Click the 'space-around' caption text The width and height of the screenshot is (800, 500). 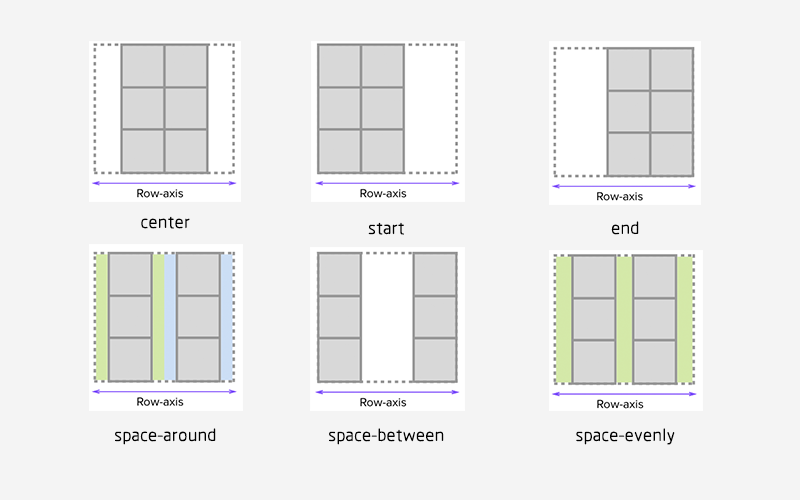coord(165,436)
